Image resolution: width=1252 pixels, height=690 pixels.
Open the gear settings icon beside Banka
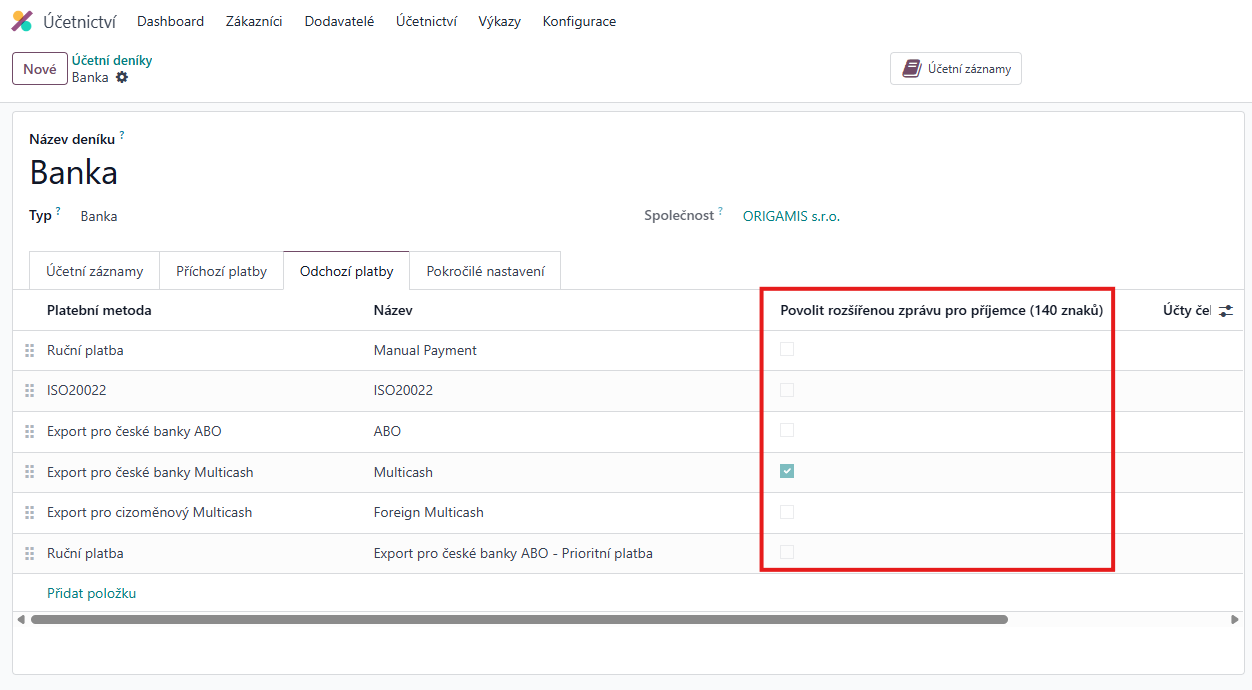pyautogui.click(x=122, y=77)
